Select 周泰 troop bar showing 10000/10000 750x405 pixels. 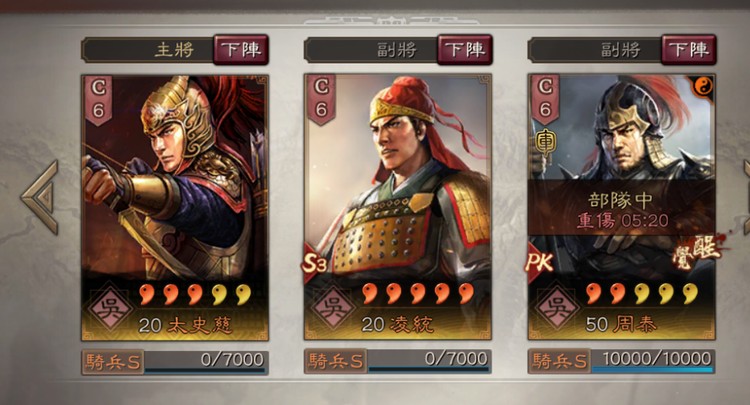pos(622,361)
